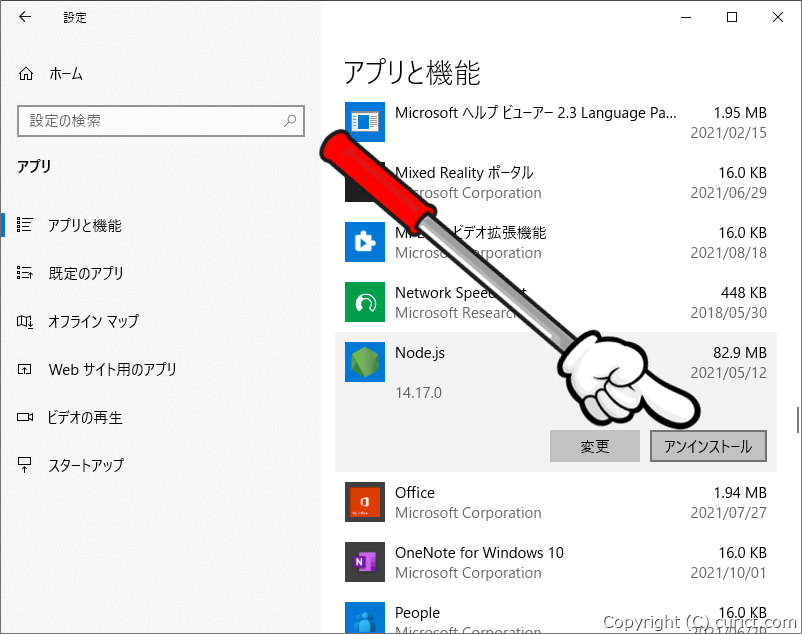802x634 pixels.
Task: Click the 2021/02/15 install date
Action: pos(728,133)
